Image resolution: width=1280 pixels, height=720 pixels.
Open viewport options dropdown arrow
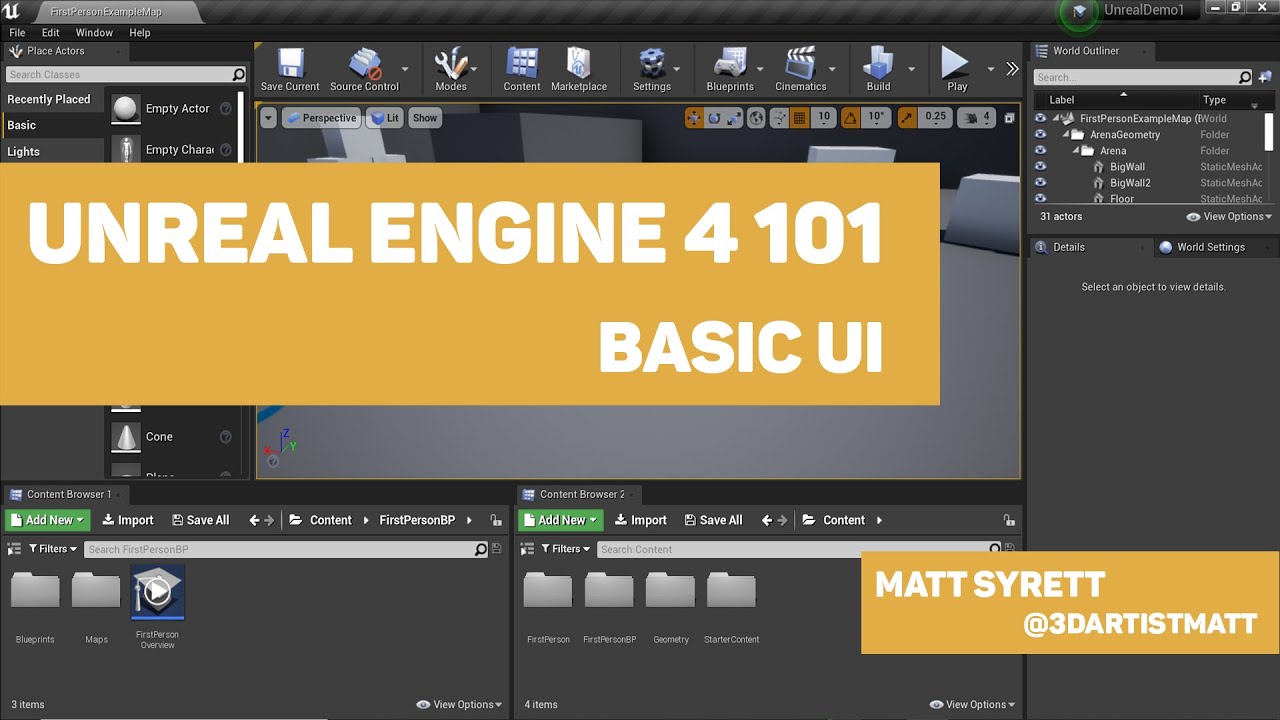268,118
